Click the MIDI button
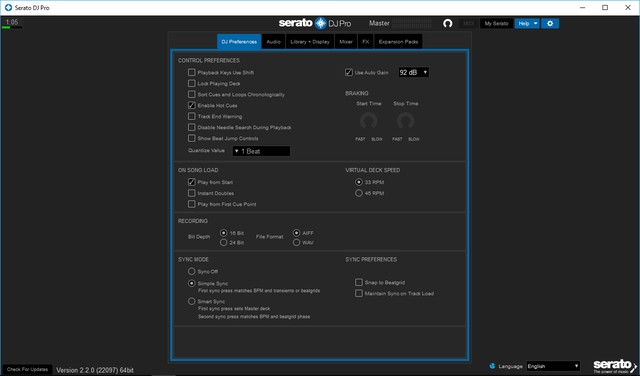This screenshot has width=640, height=376. [x=468, y=23]
